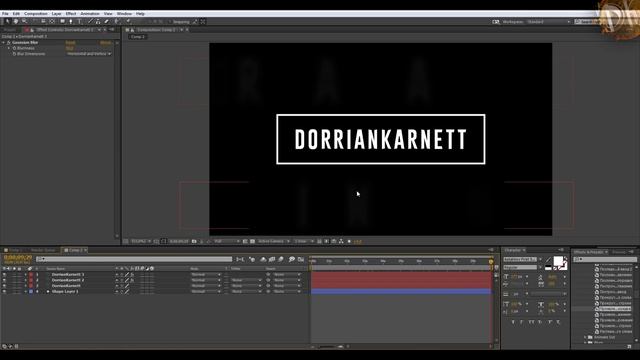Image resolution: width=640 pixels, height=360 pixels.
Task: Open the File menu
Action: tap(5, 13)
